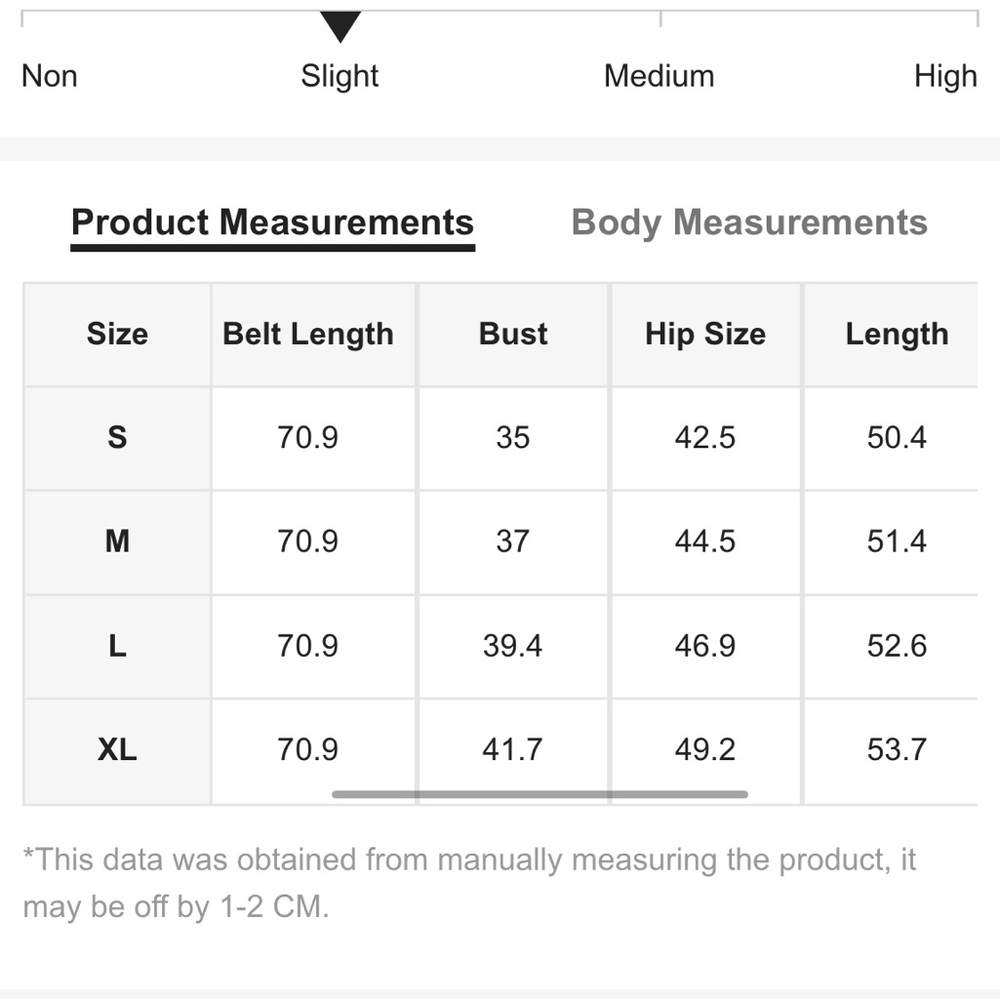Click the Non stretch label
The image size is (1000, 1000).
[x=49, y=77]
